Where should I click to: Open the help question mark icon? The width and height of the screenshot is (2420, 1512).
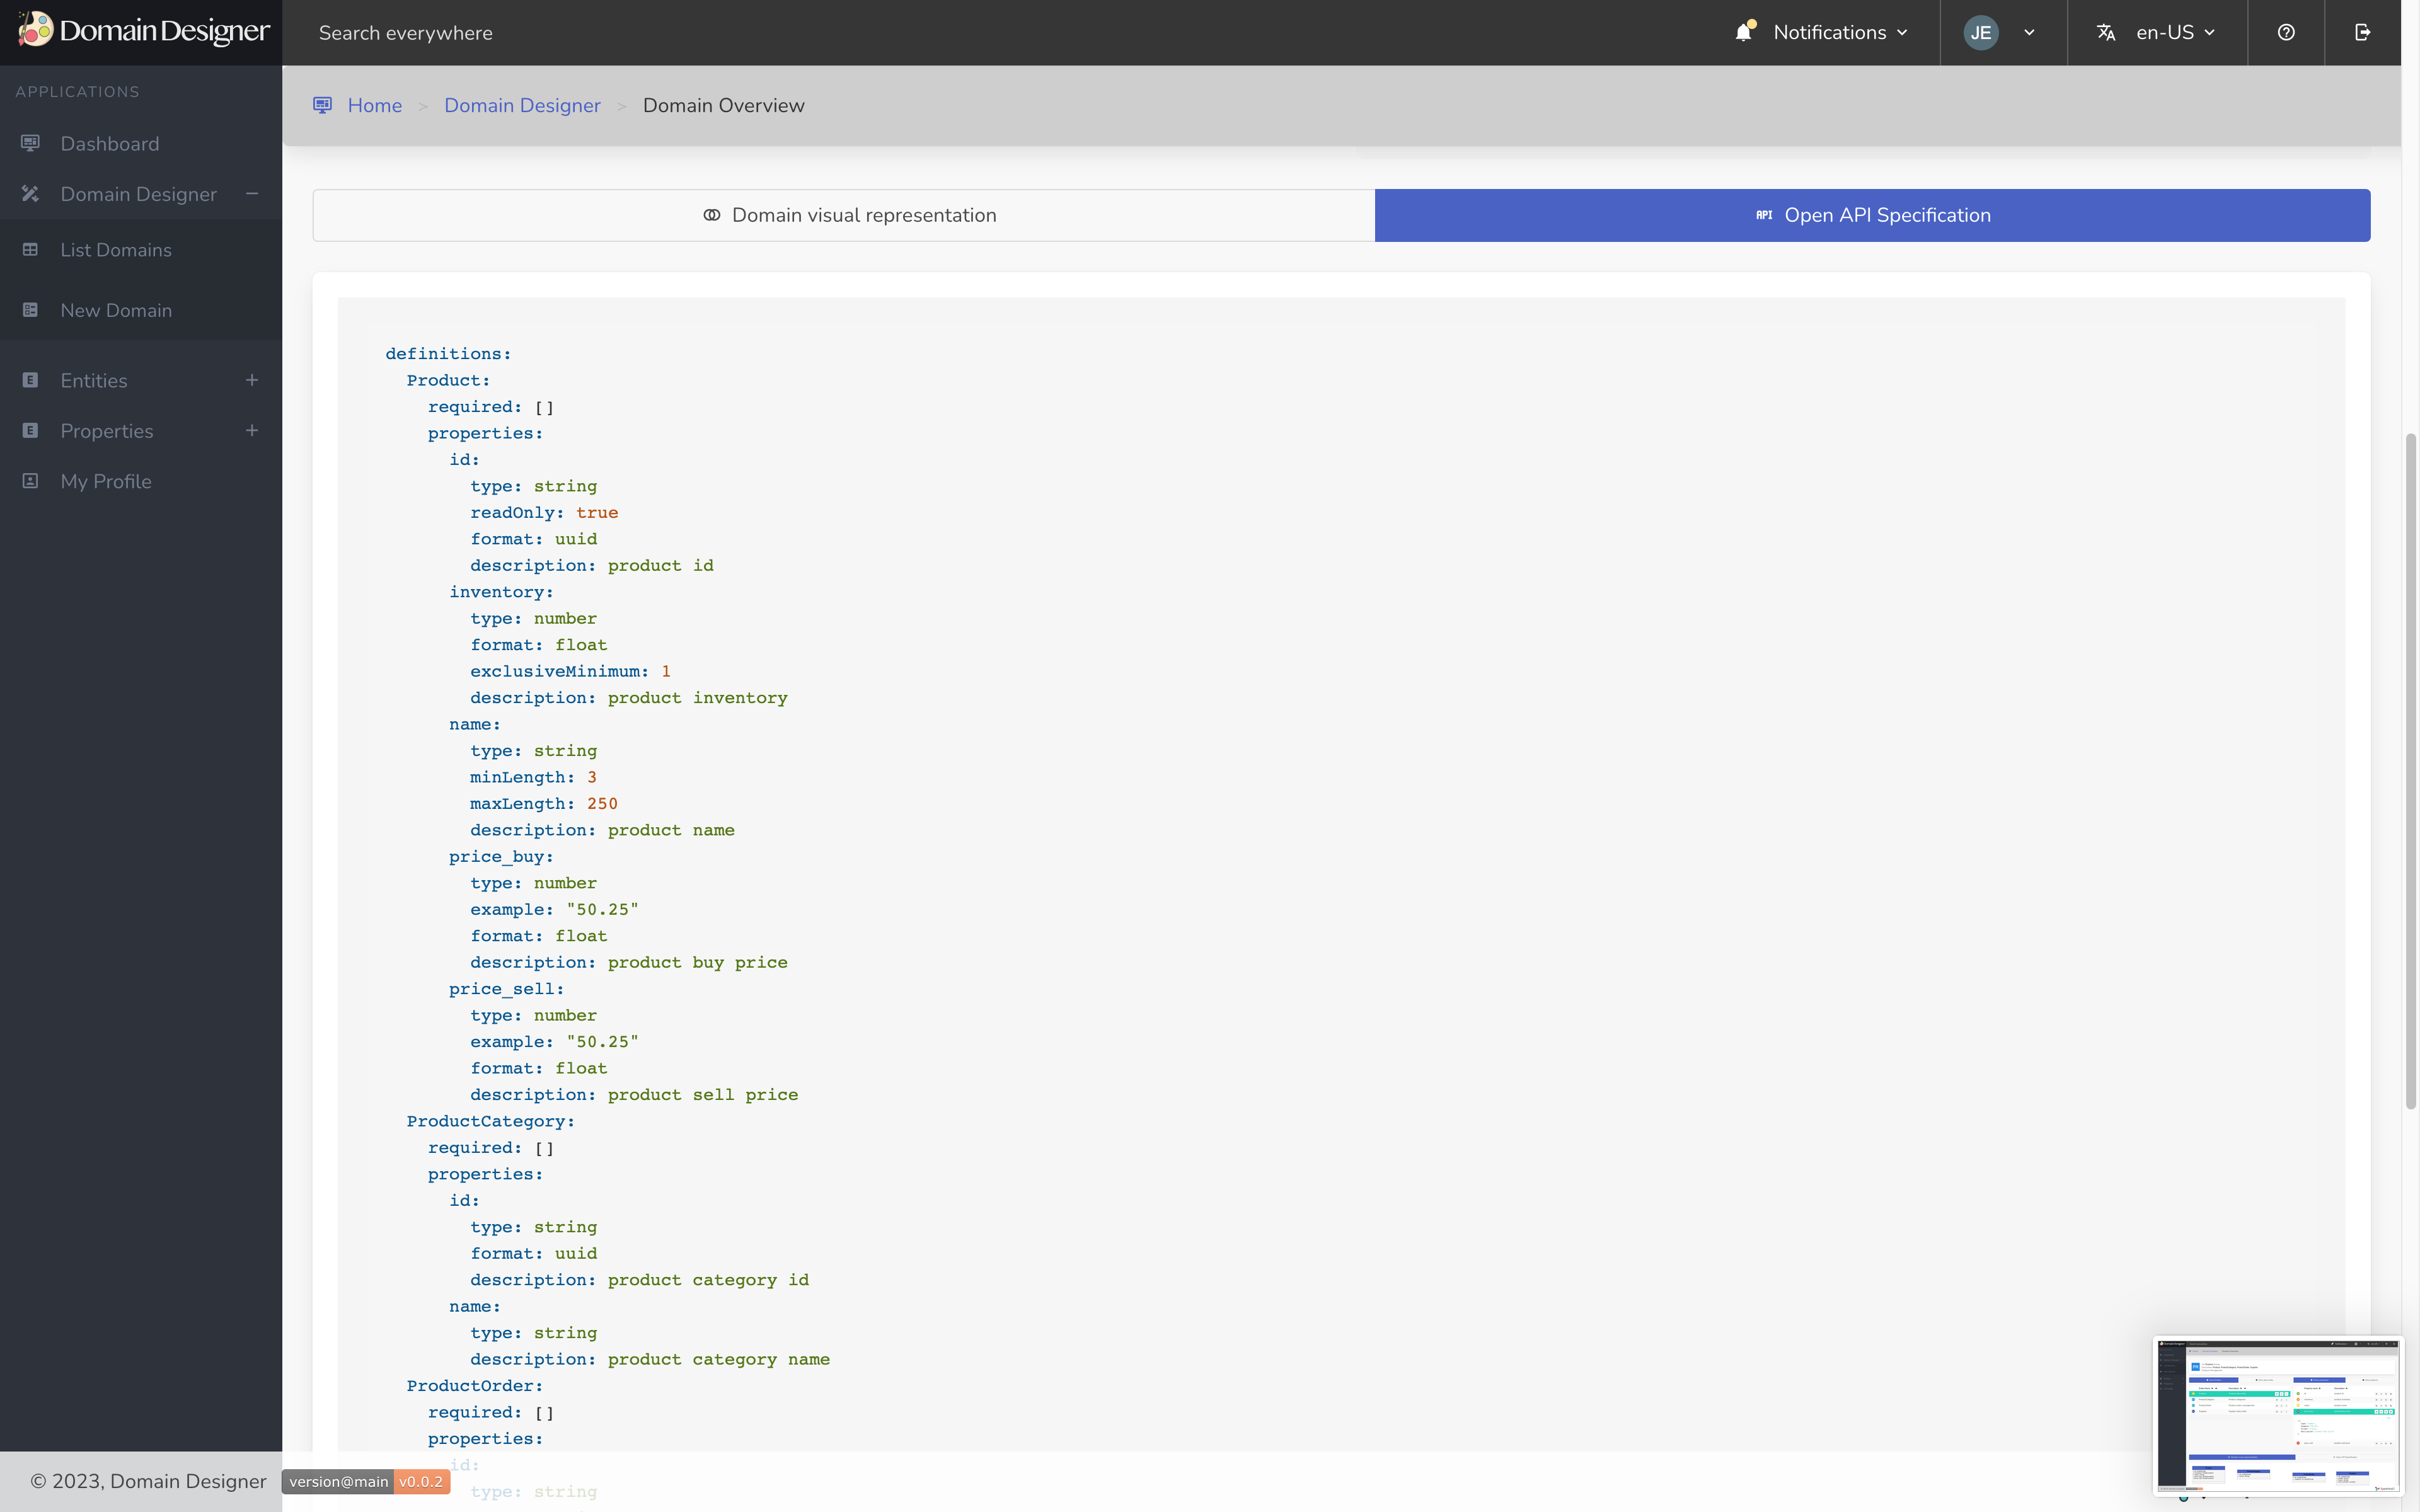pyautogui.click(x=2286, y=32)
